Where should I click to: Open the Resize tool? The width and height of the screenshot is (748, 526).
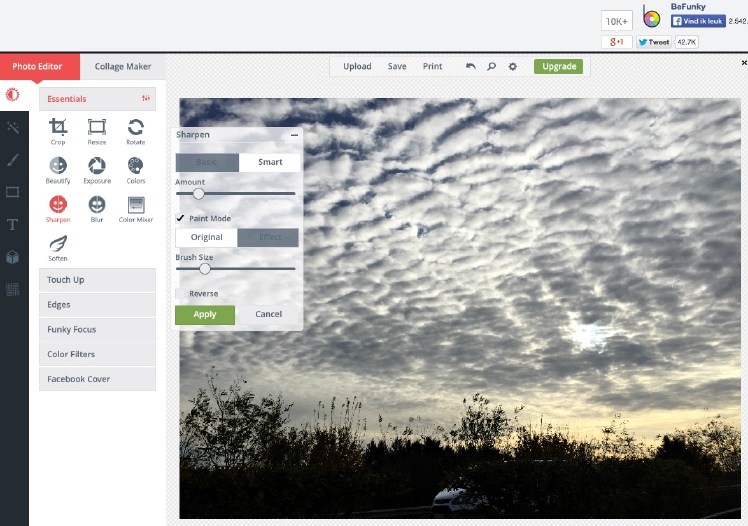(x=97, y=131)
